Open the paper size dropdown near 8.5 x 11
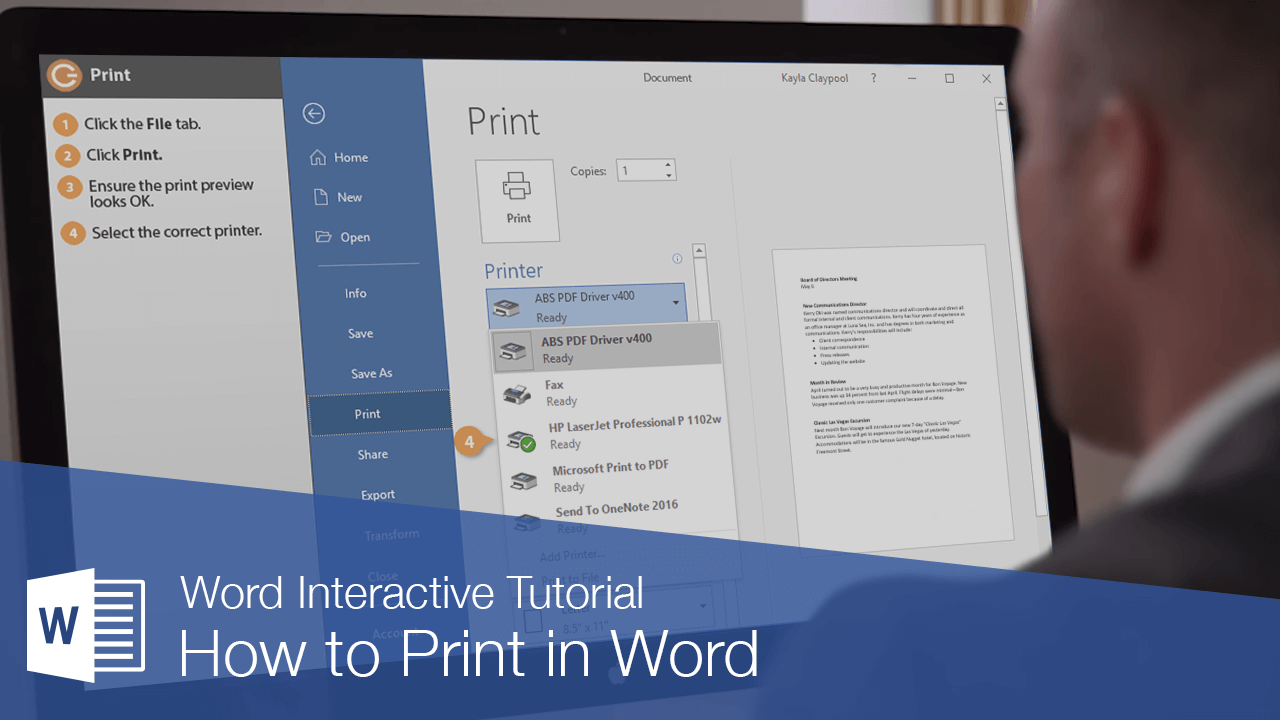The image size is (1280, 720). (701, 605)
